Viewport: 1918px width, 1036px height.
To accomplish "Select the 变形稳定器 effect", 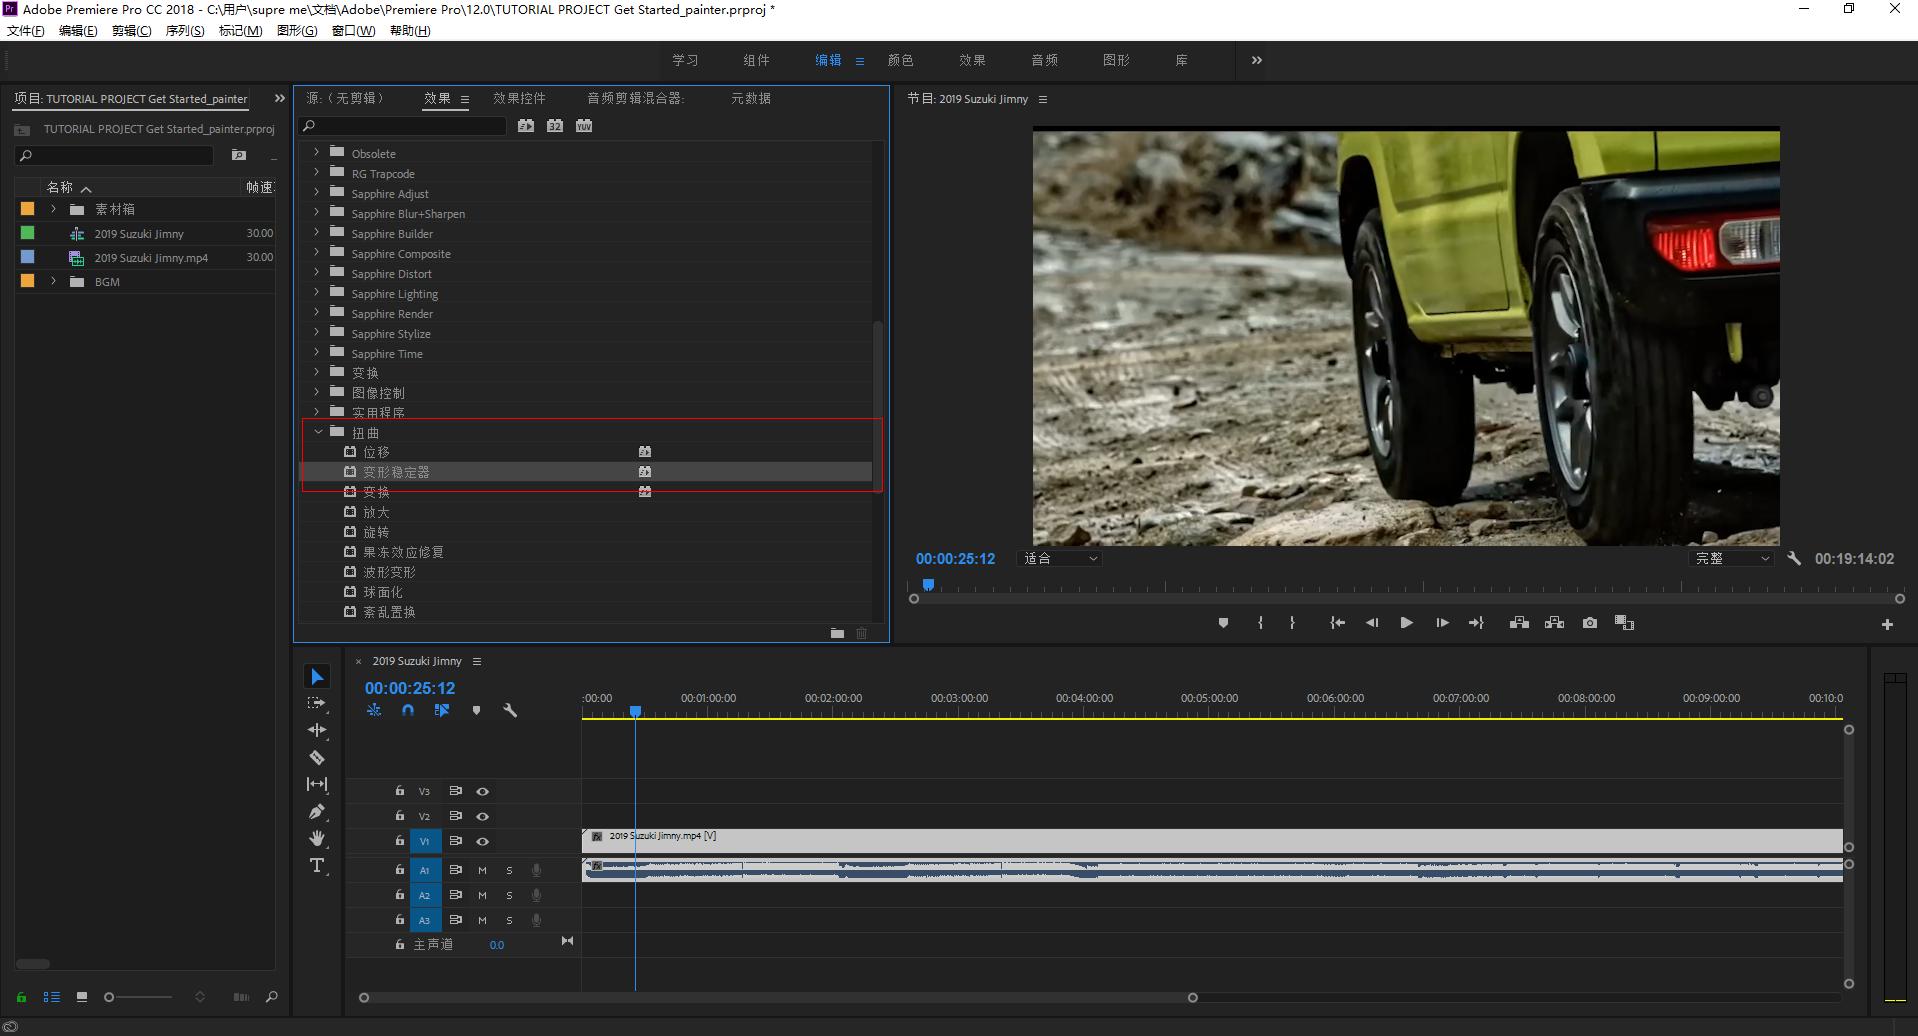I will [396, 472].
